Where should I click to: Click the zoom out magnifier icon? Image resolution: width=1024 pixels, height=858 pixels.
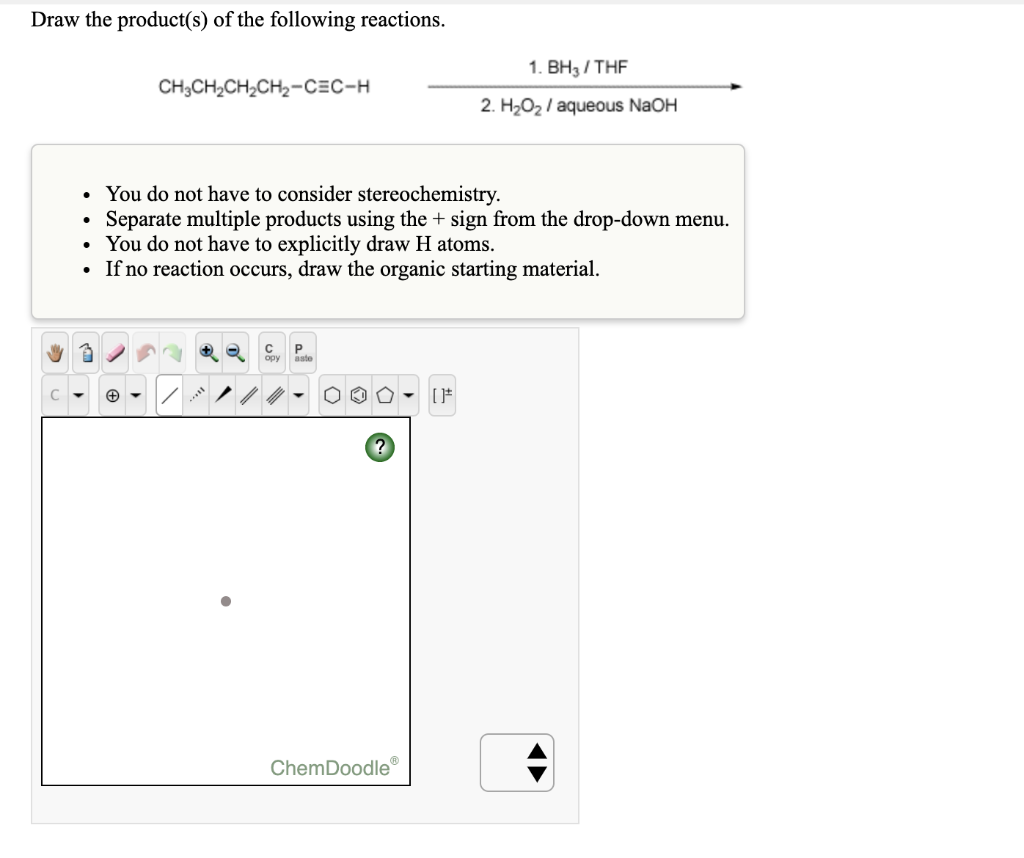coord(233,351)
